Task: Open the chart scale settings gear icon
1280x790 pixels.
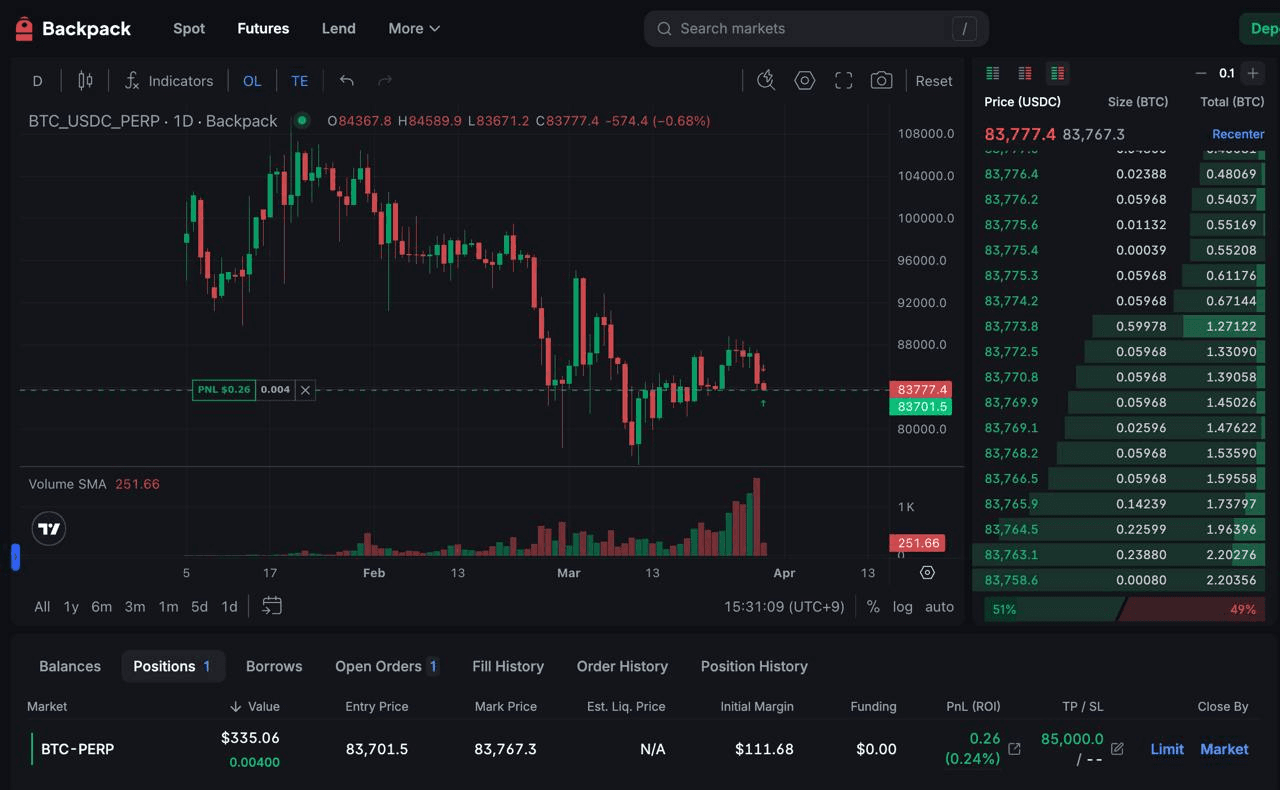Action: 927,573
